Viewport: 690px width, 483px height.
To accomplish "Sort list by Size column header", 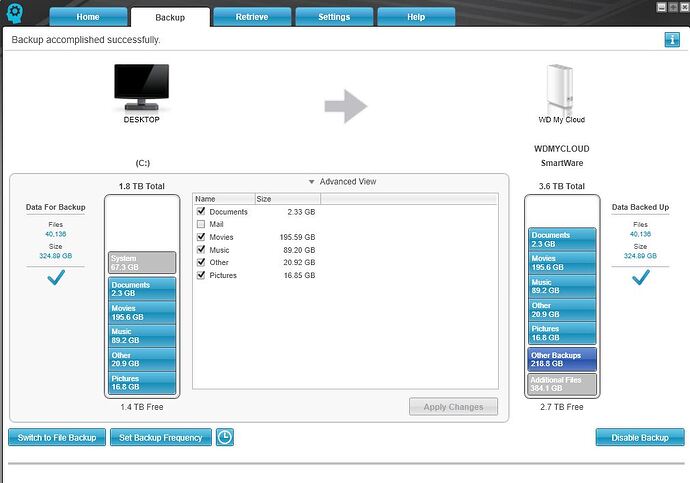I will [288, 199].
